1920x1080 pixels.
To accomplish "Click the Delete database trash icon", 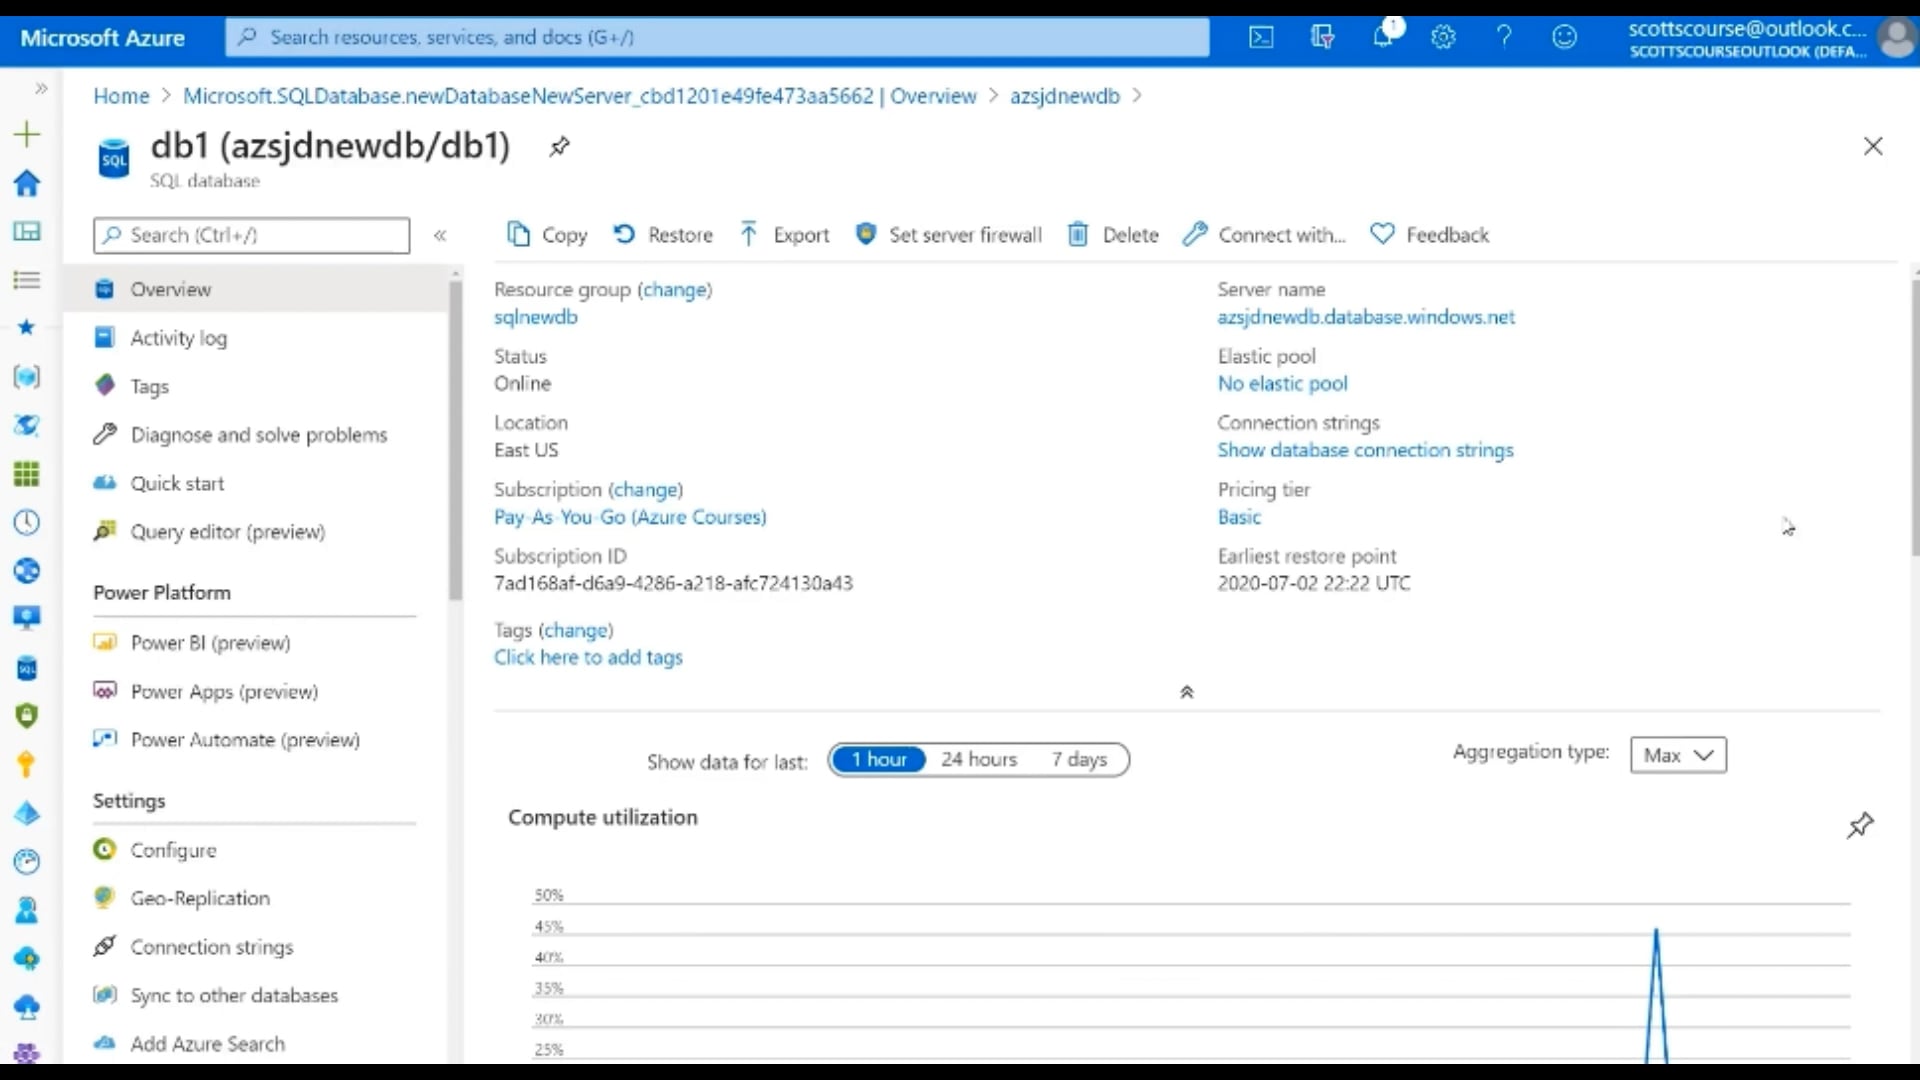I will [x=1077, y=234].
